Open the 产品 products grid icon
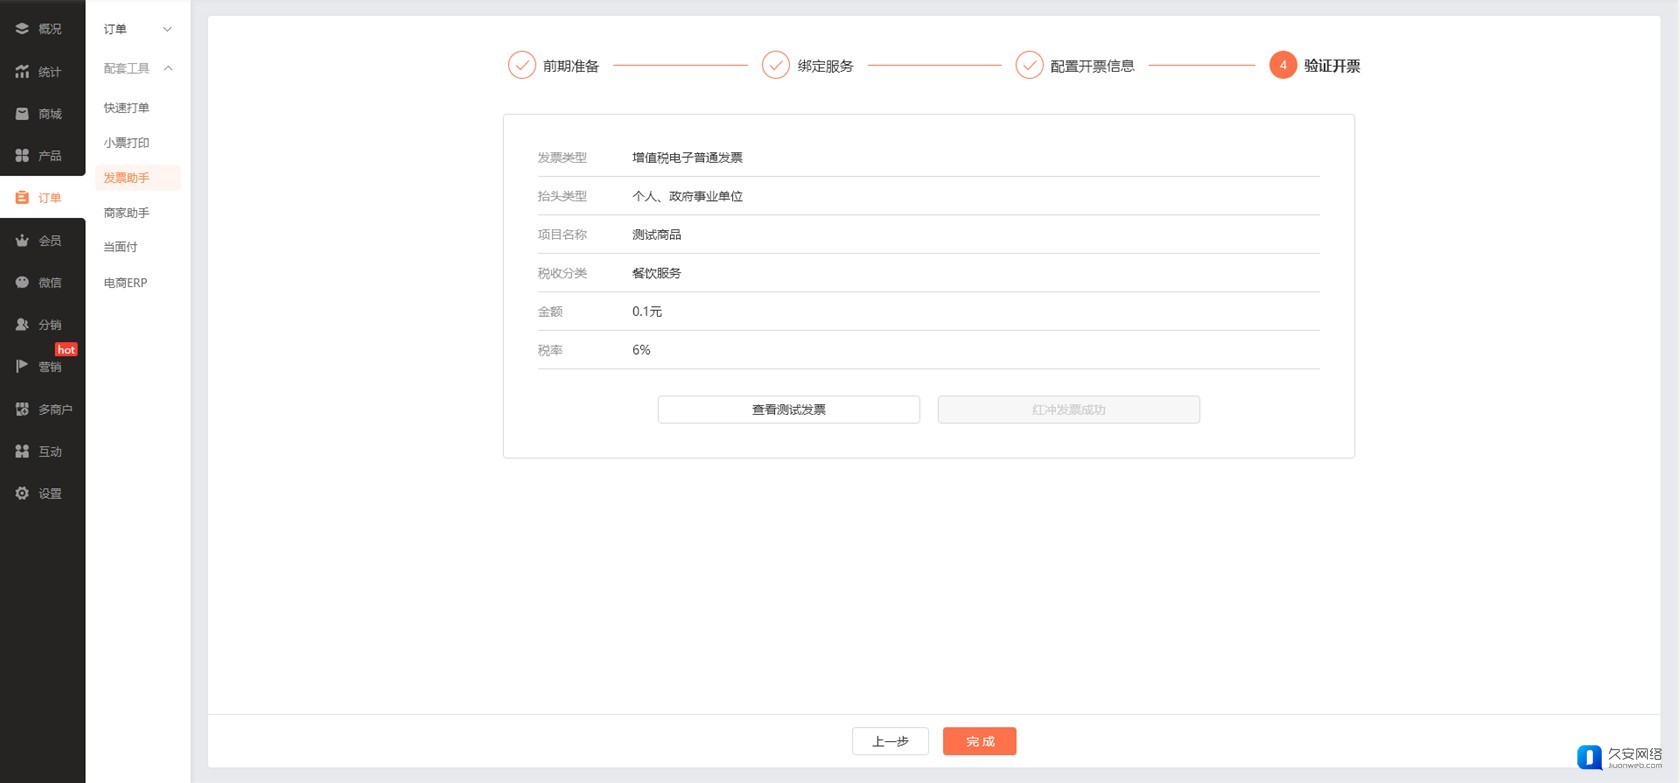1680x783 pixels. tap(22, 156)
